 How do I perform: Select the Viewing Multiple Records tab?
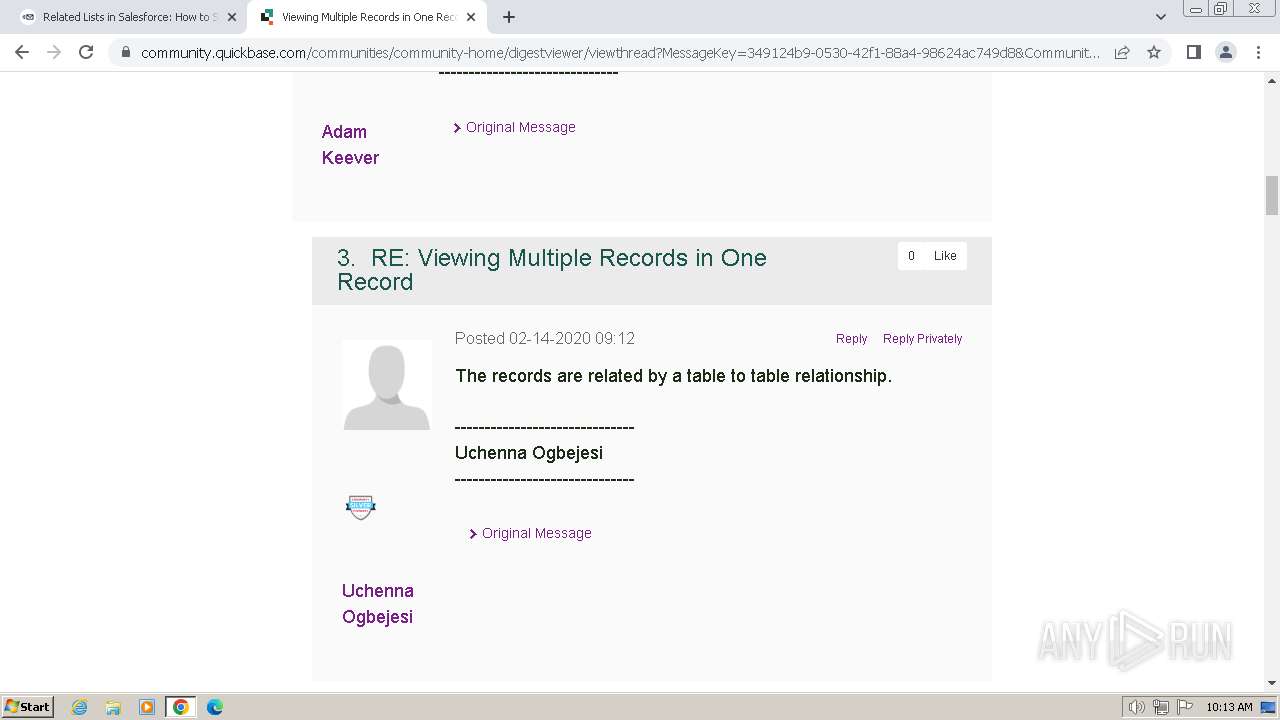click(367, 17)
